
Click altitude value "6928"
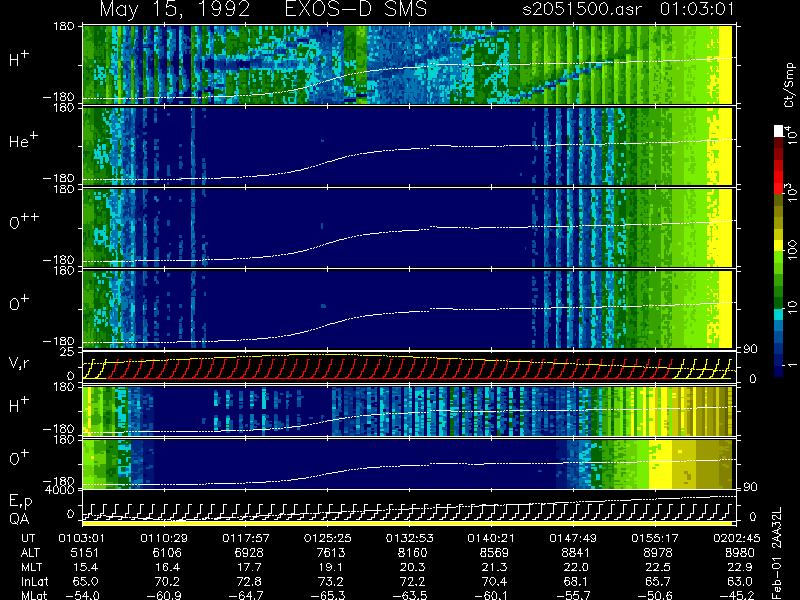(249, 553)
